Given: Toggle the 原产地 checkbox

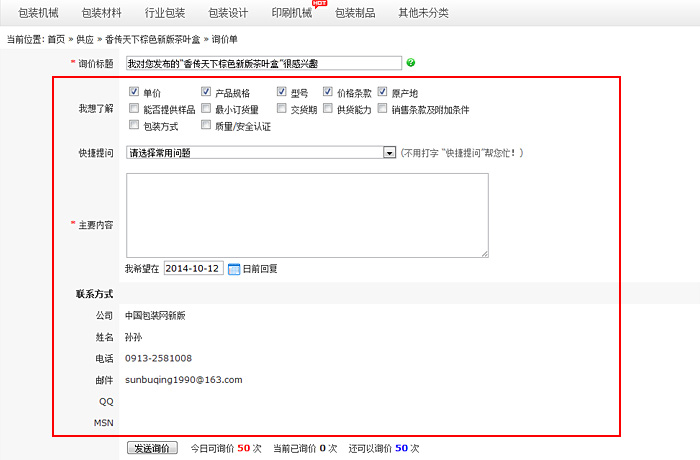Looking at the screenshot, I should click(x=383, y=93).
